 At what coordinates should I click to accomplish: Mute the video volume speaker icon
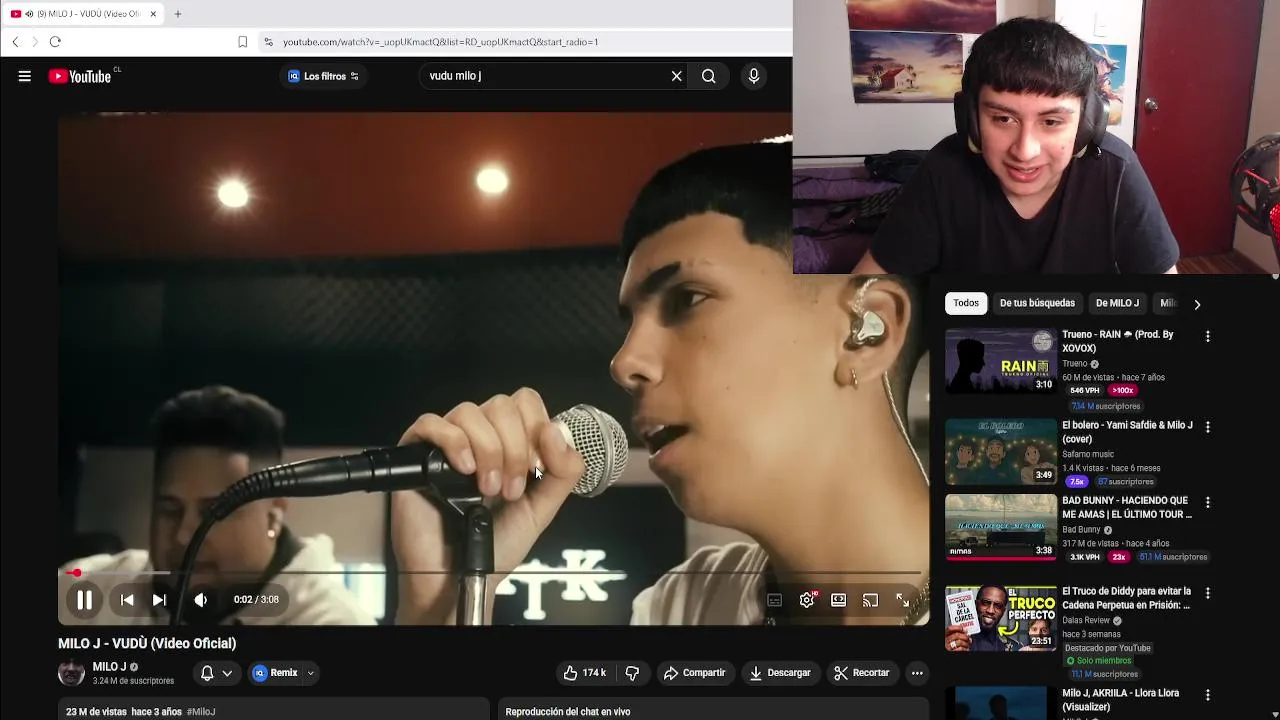coord(201,600)
